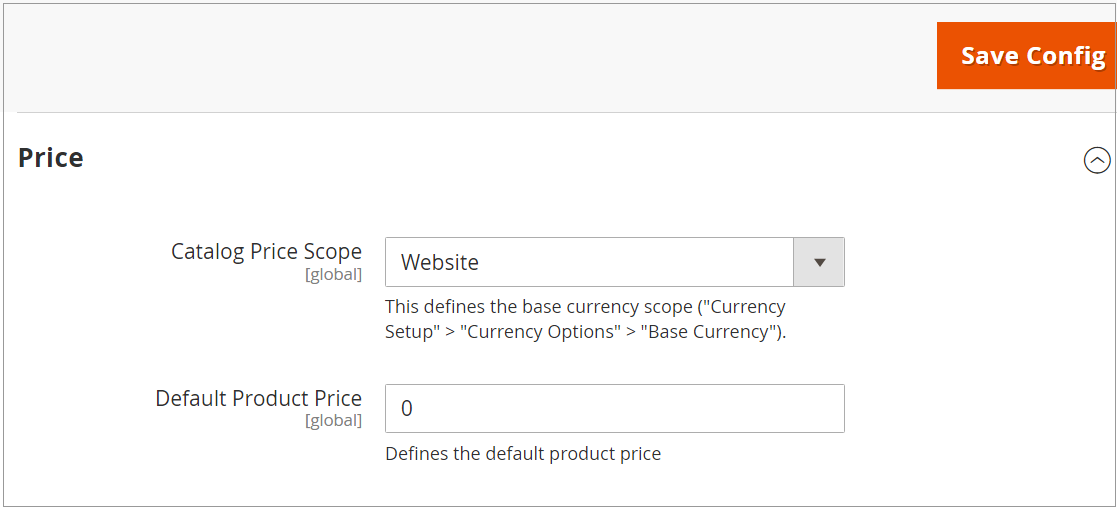Collapse the Price section using the circular chevron
Image resolution: width=1117 pixels, height=511 pixels.
[1097, 160]
